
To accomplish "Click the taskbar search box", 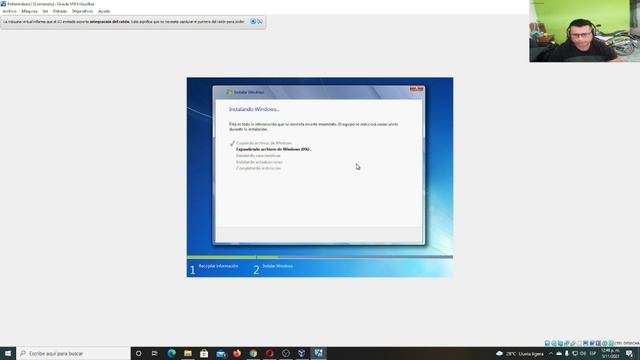I will tap(73, 353).
